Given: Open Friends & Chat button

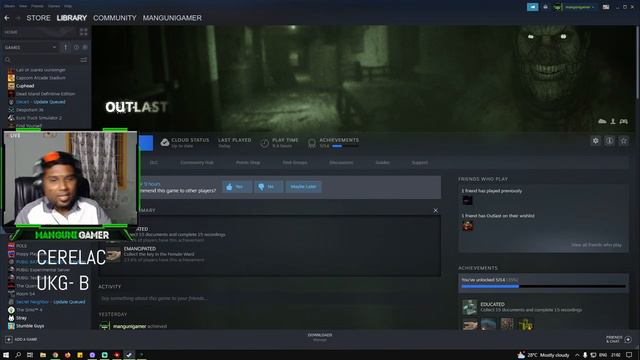Looking at the screenshot, I should [x=619, y=340].
